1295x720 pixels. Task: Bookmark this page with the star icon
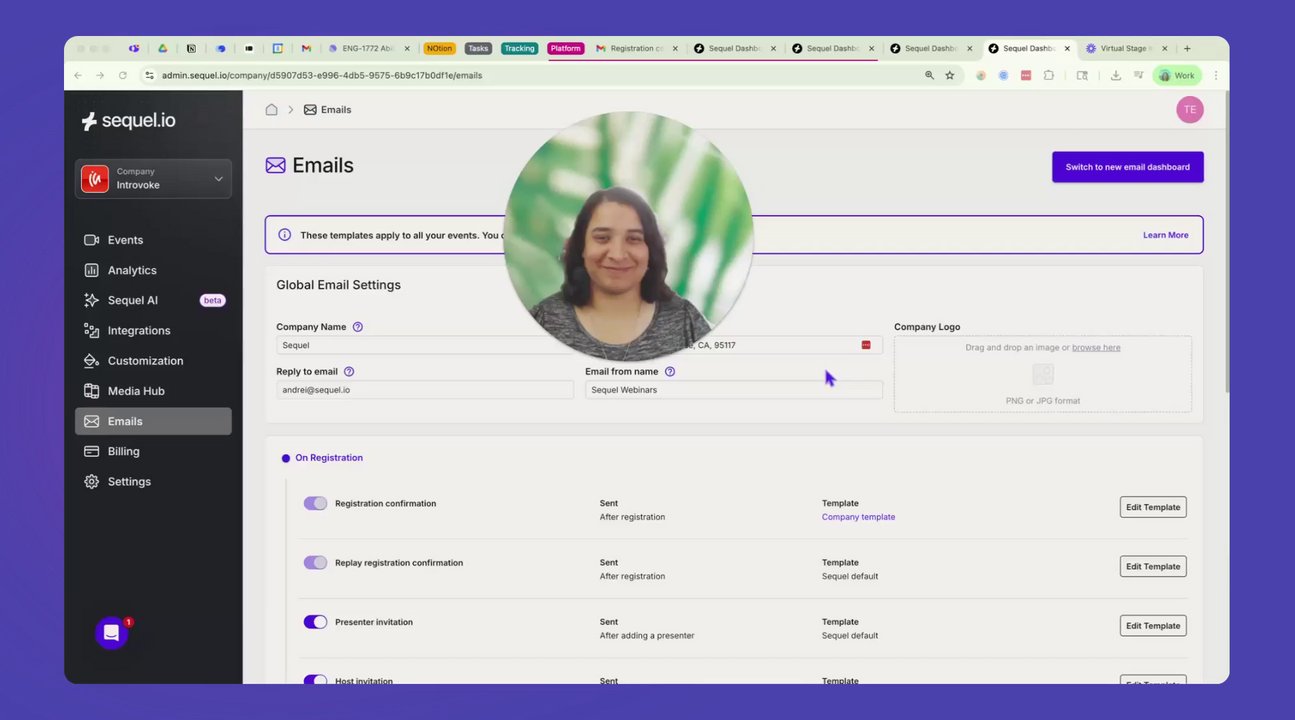(x=950, y=75)
